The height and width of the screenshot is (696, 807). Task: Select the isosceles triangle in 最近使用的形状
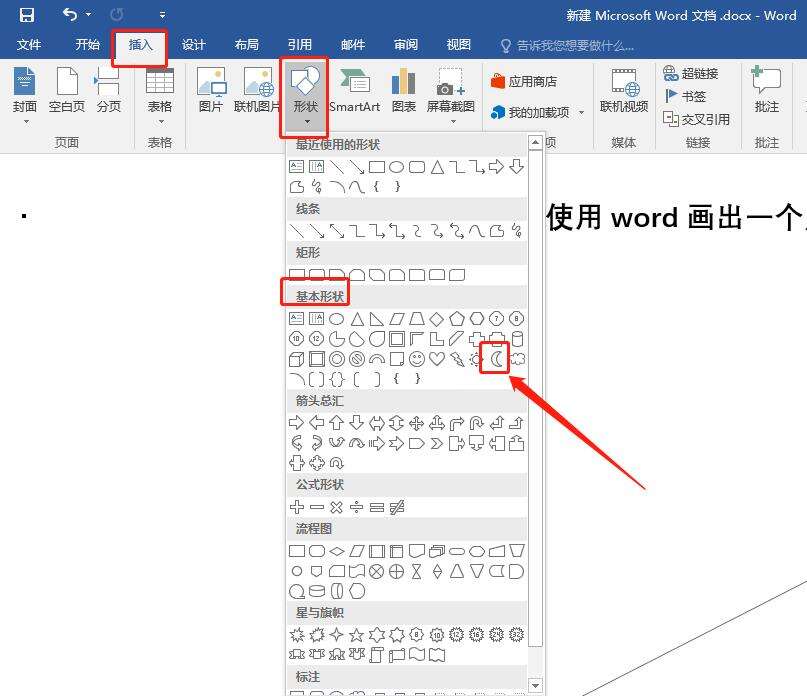pyautogui.click(x=437, y=167)
